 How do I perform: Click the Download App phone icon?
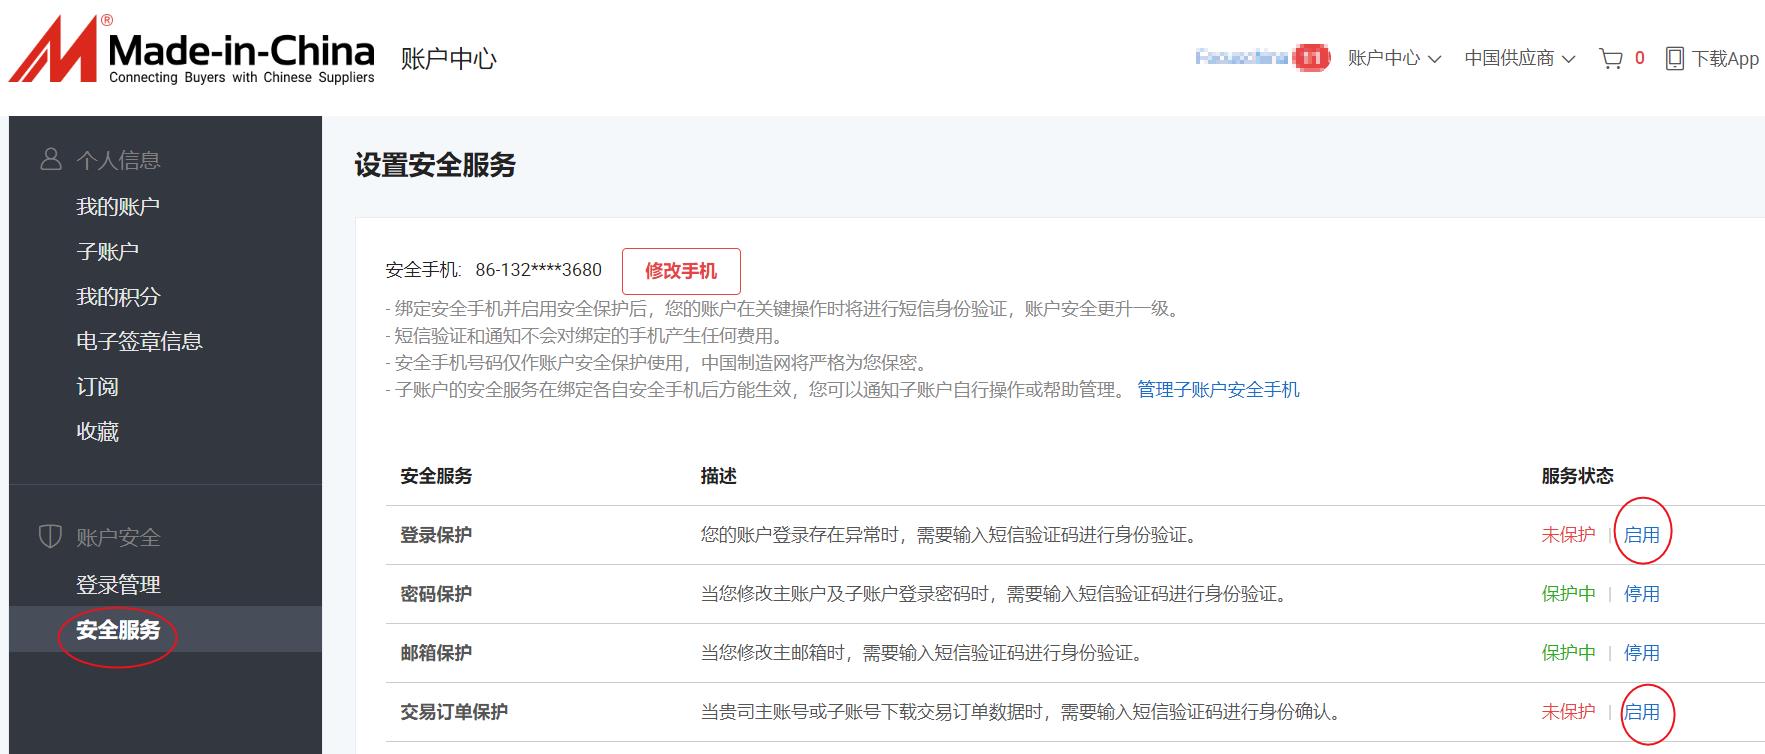pyautogui.click(x=1674, y=59)
